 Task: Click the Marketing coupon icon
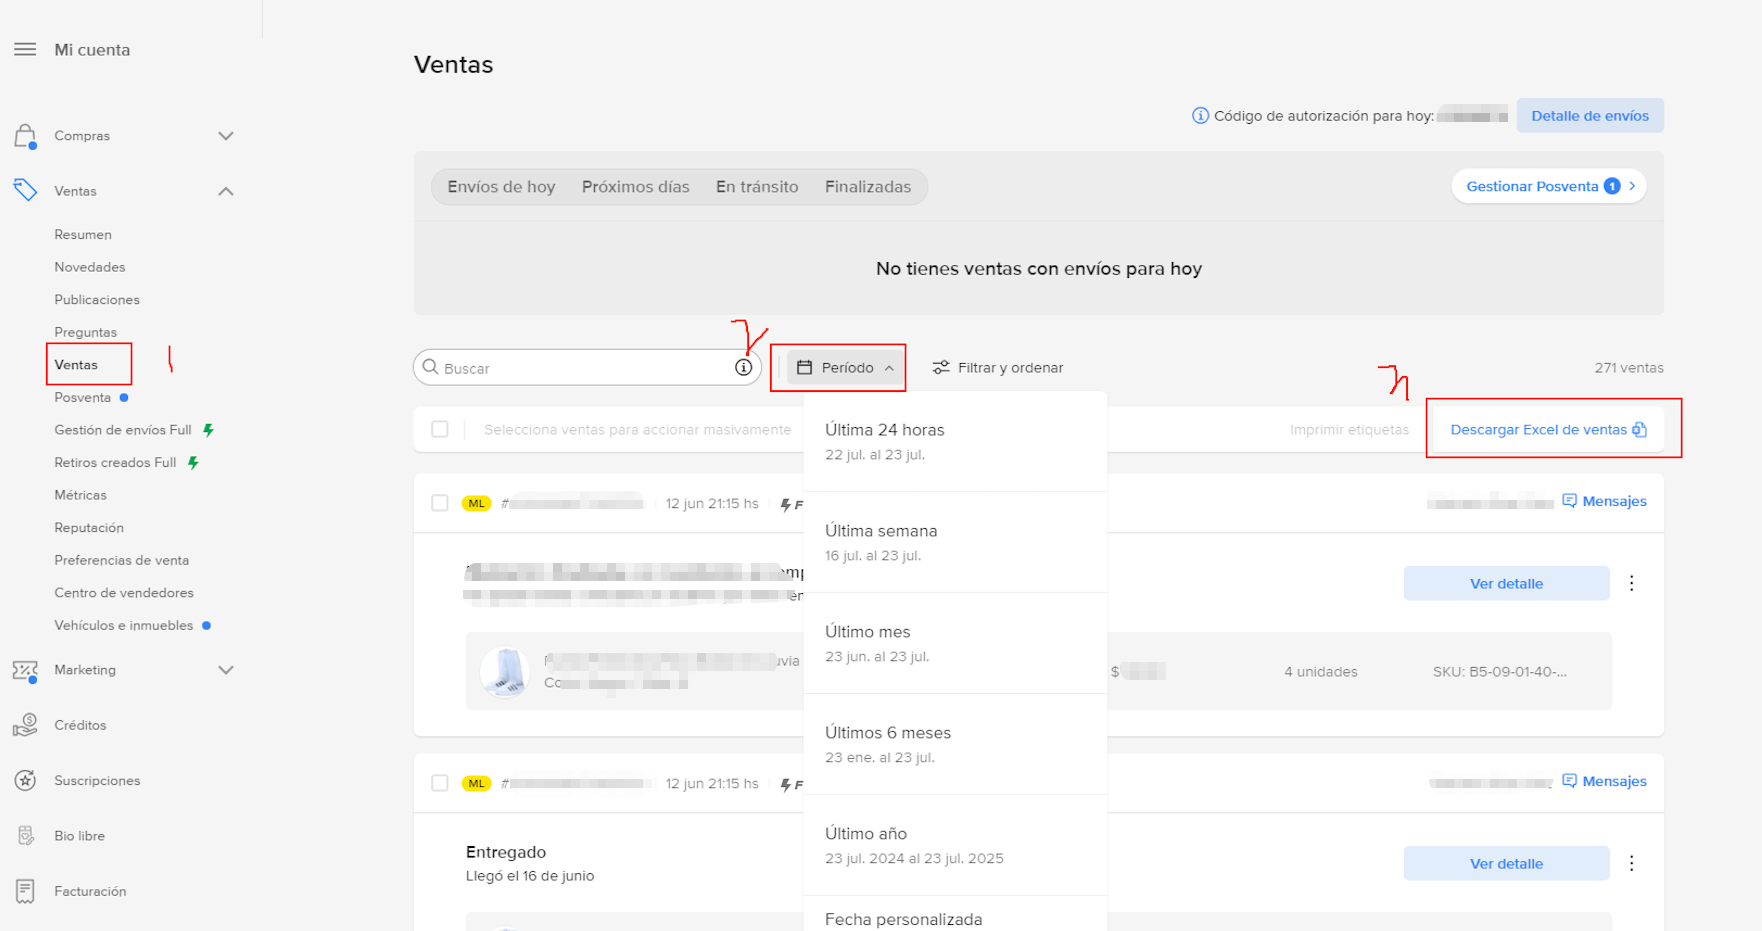25,670
